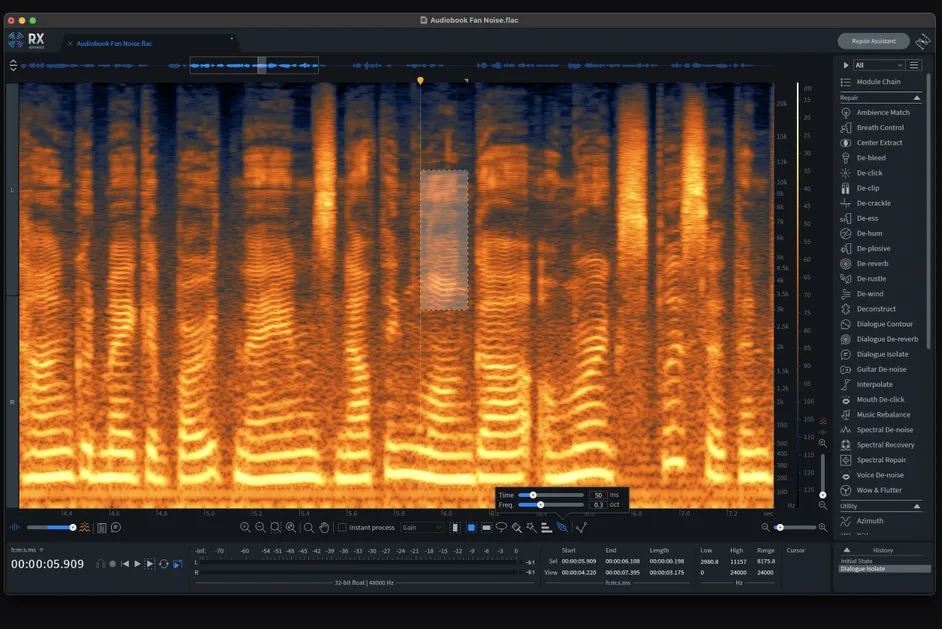Open the Ambience Match module
The width and height of the screenshot is (942, 629).
pos(883,112)
